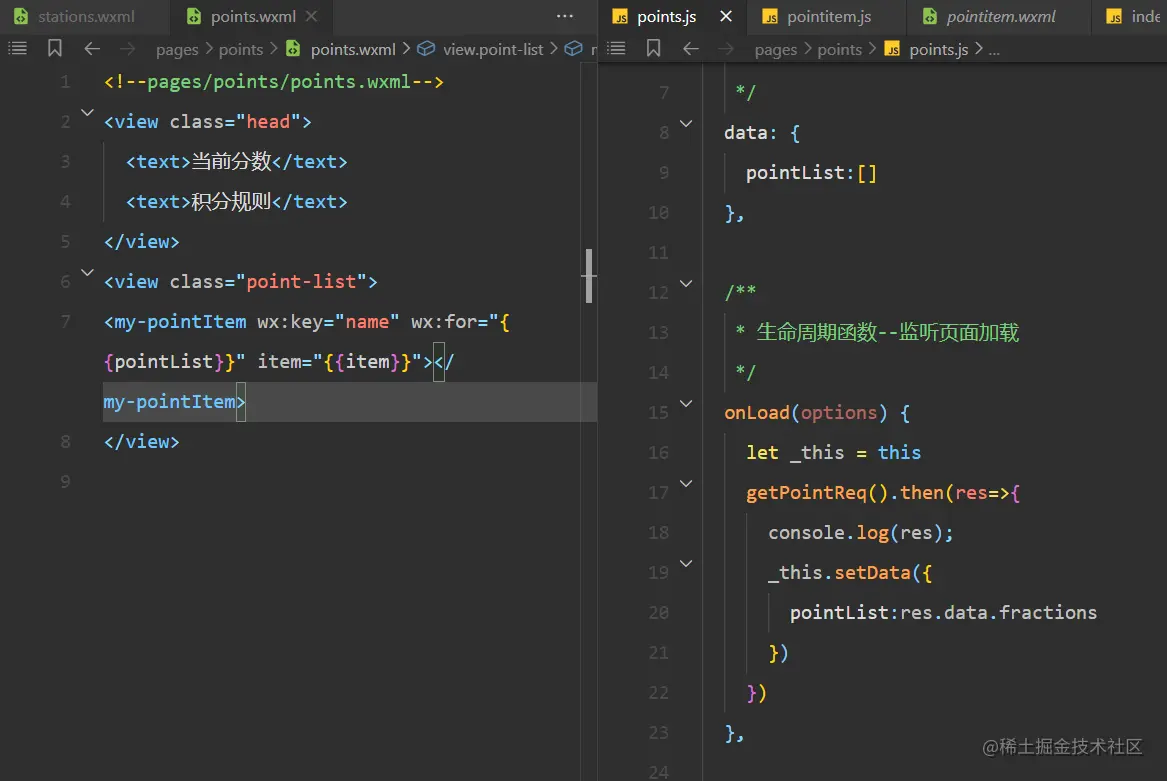Click the points.js tab JS icon

tap(620, 16)
